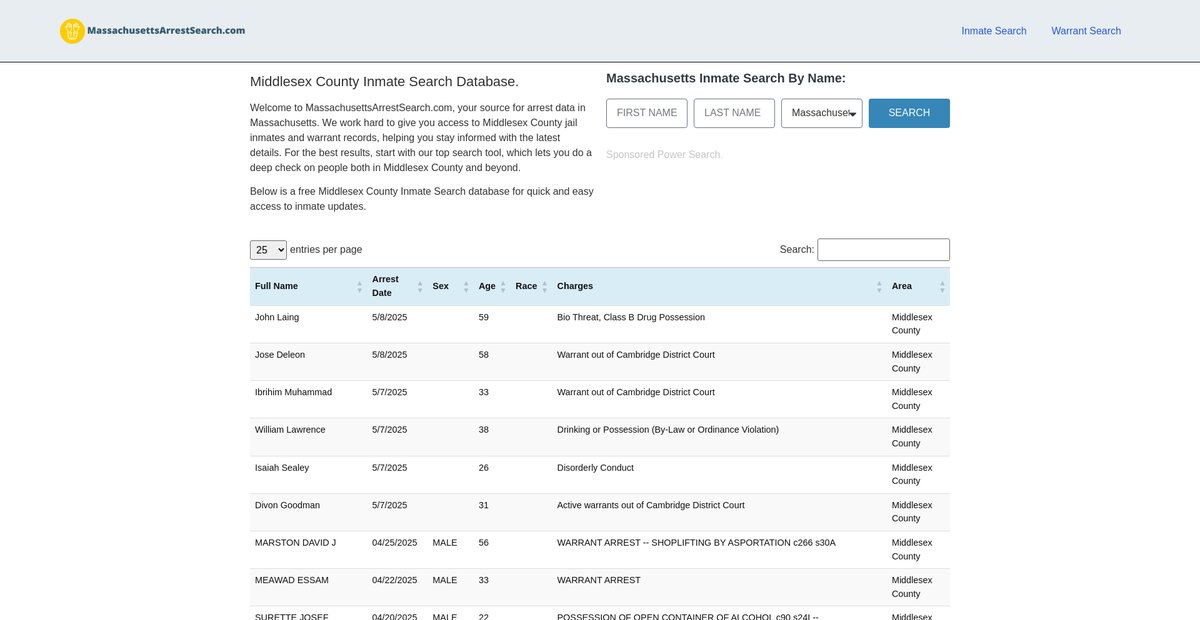Viewport: 1200px width, 620px height.
Task: Open the entries per page dropdown
Action: click(268, 250)
